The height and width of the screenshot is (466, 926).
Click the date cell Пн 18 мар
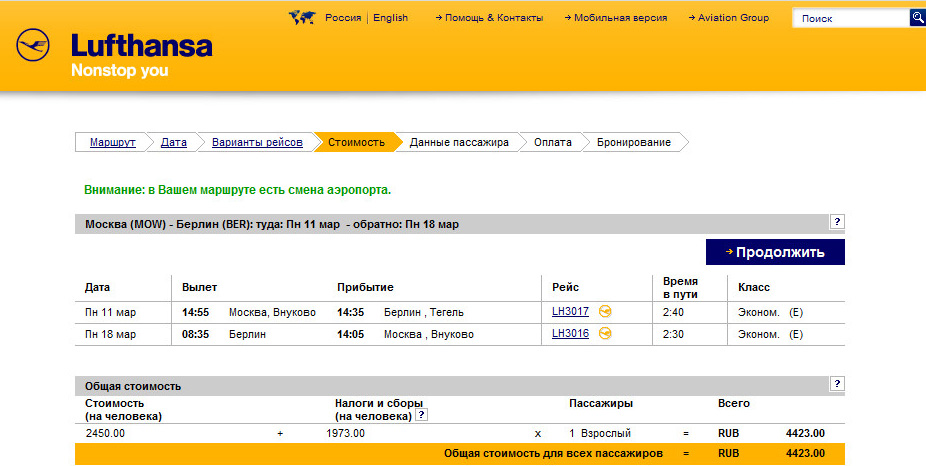[x=110, y=334]
